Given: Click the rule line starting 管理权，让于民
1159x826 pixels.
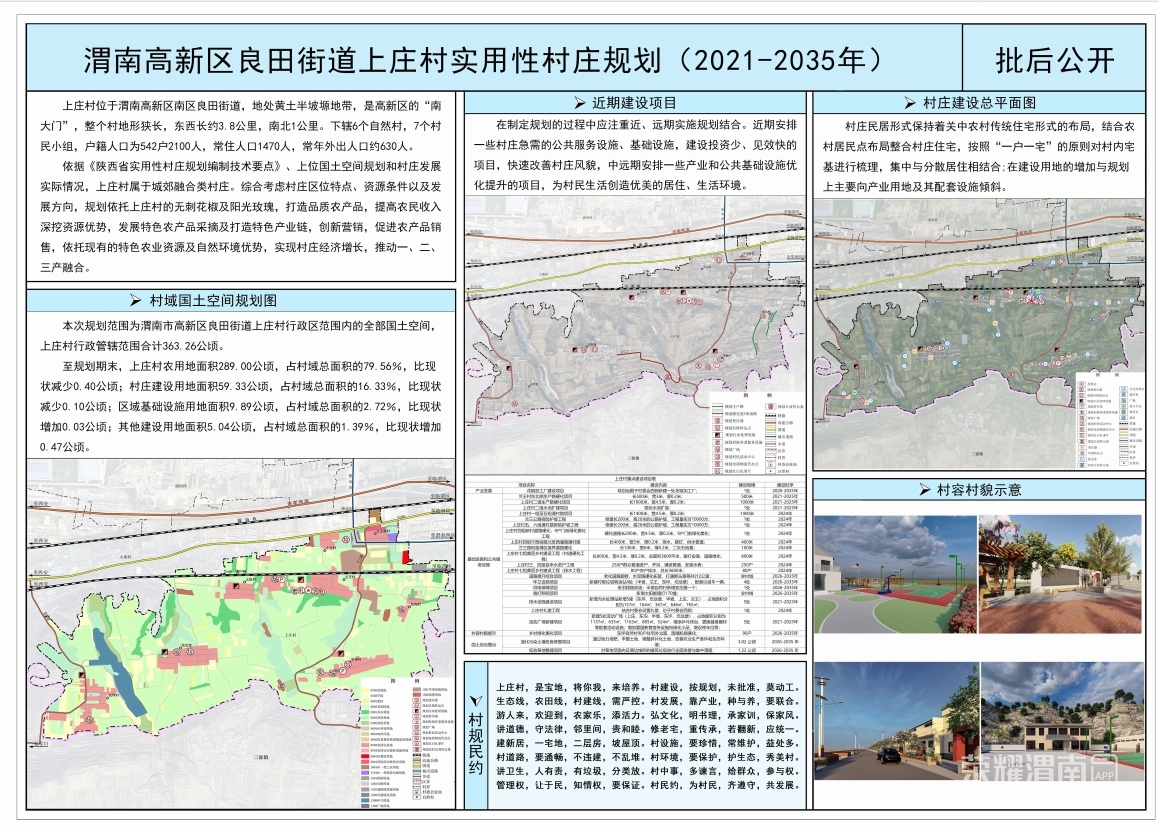Looking at the screenshot, I should pyautogui.click(x=648, y=786).
